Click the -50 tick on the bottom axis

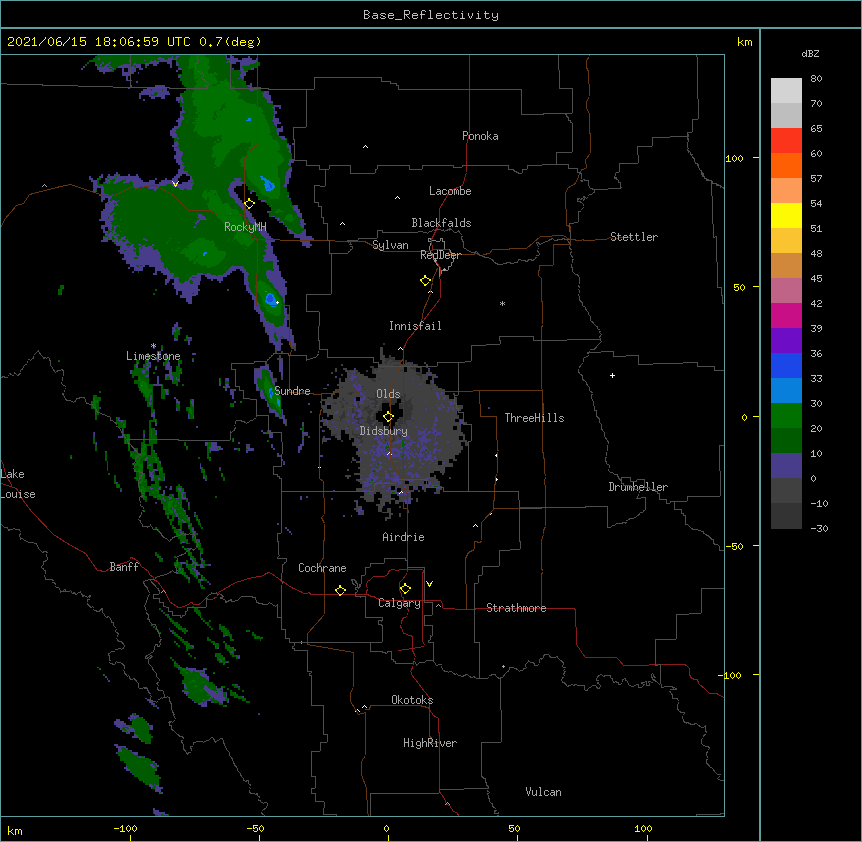pyautogui.click(x=255, y=828)
